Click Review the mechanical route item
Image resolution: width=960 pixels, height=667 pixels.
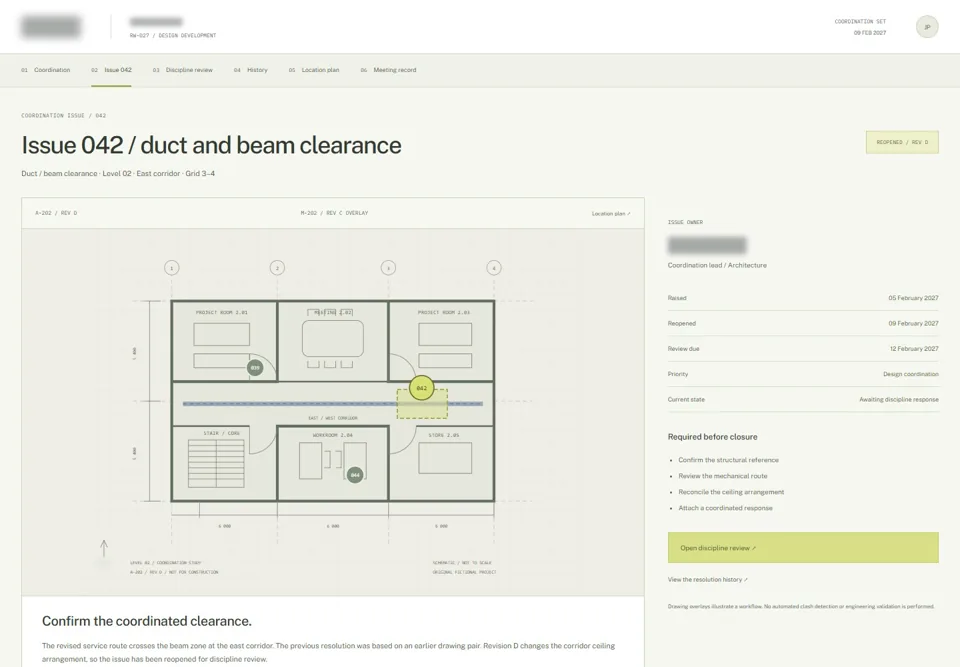(722, 476)
